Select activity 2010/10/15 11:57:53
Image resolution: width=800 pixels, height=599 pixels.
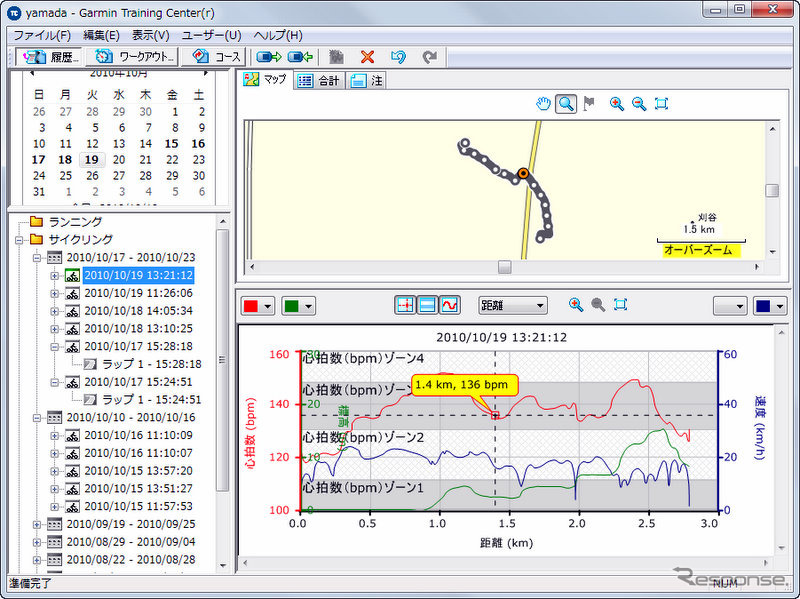pyautogui.click(x=138, y=506)
